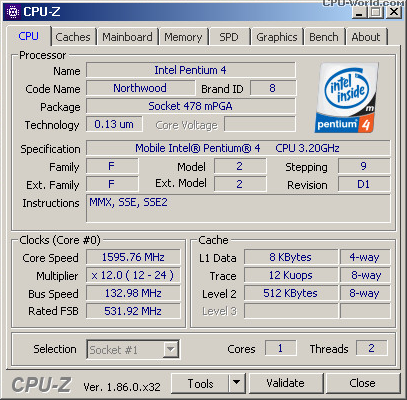Click the Instructions field showing MMX, SSE
The width and height of the screenshot is (407, 400).
(x=238, y=209)
